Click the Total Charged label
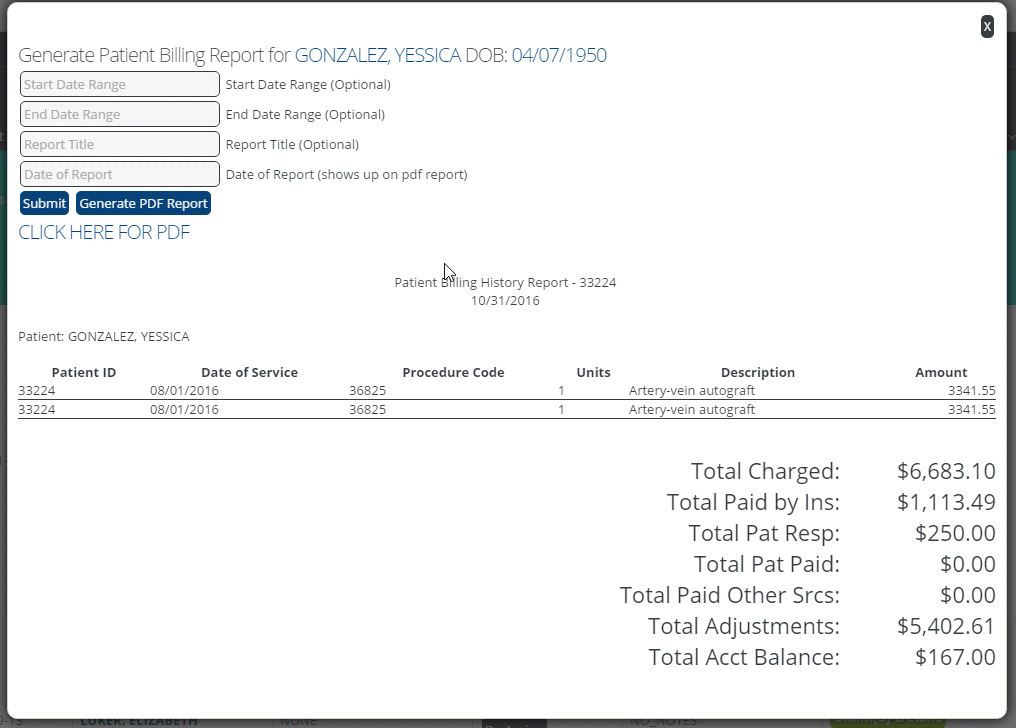This screenshot has width=1016, height=728. [765, 471]
